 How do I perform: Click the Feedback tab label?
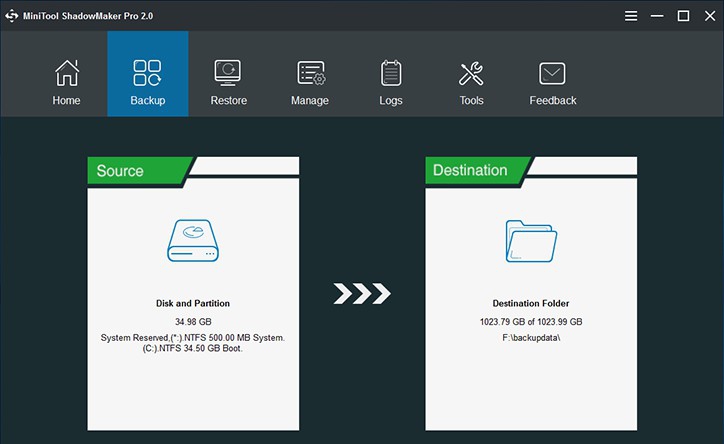pos(553,100)
